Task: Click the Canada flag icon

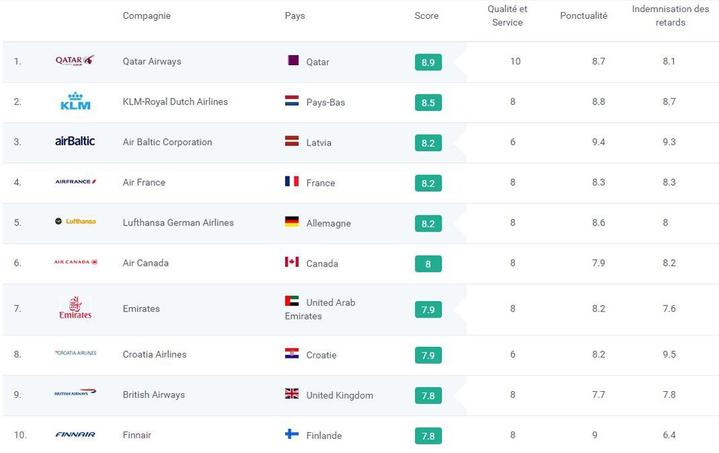Action: [292, 262]
